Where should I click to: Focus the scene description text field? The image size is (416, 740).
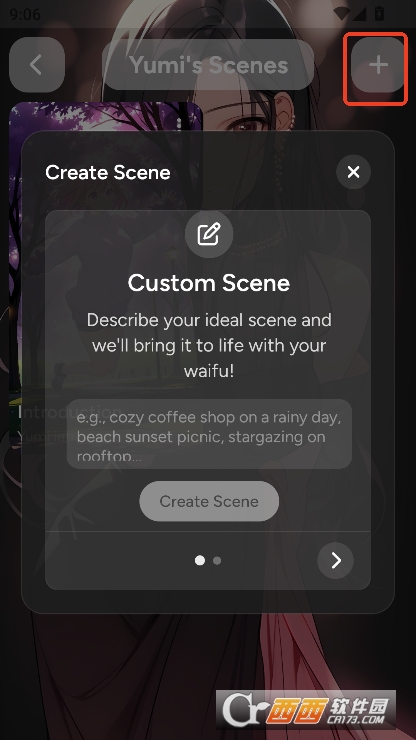[x=209, y=434]
